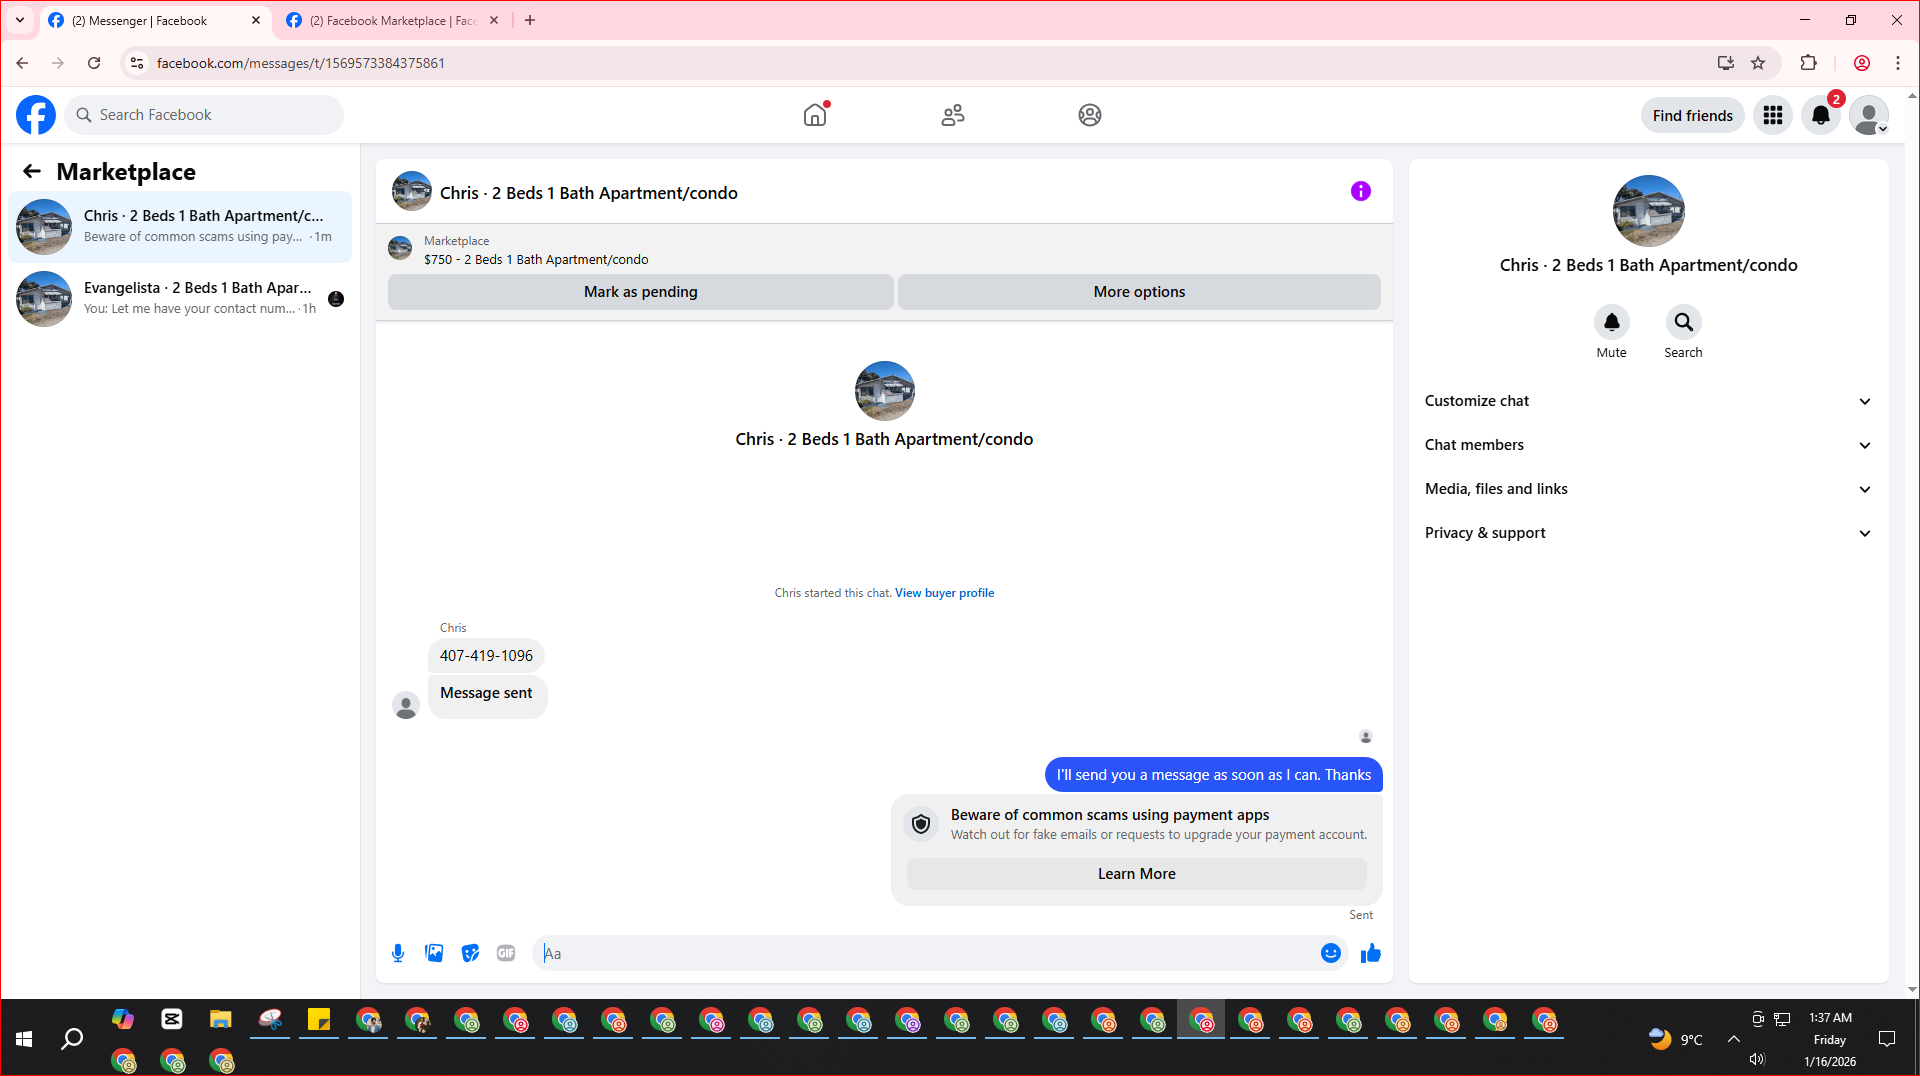Install app icon in address bar

[x=1725, y=63]
